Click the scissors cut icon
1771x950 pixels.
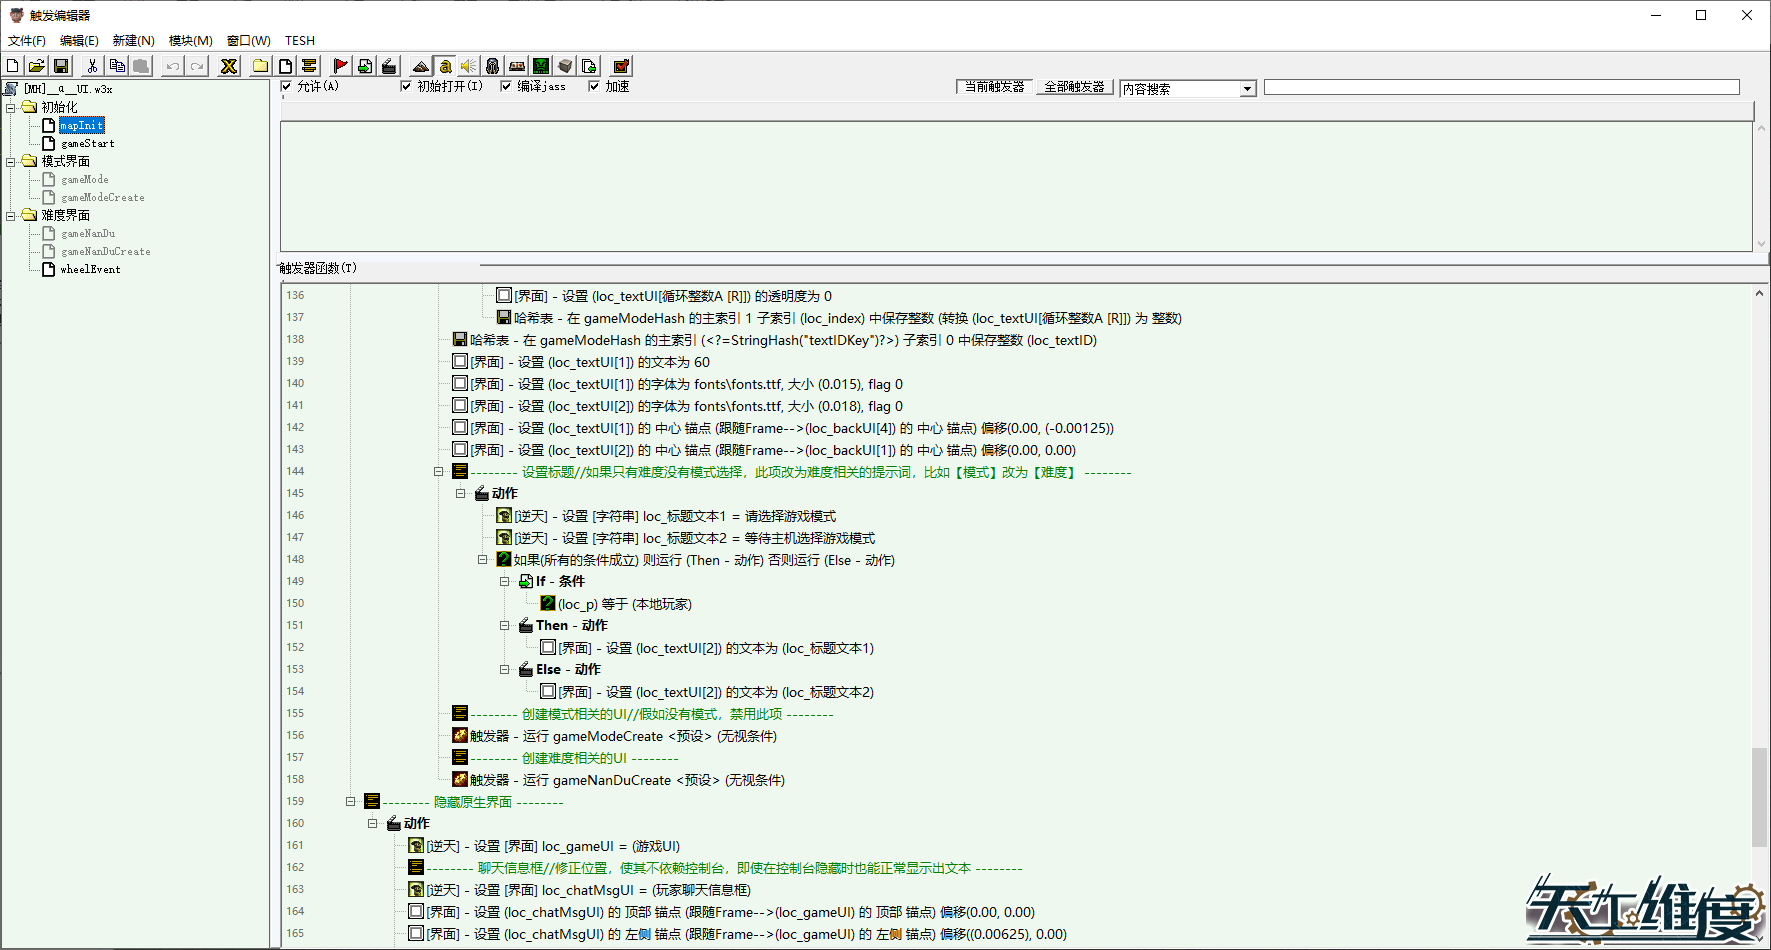coord(92,66)
